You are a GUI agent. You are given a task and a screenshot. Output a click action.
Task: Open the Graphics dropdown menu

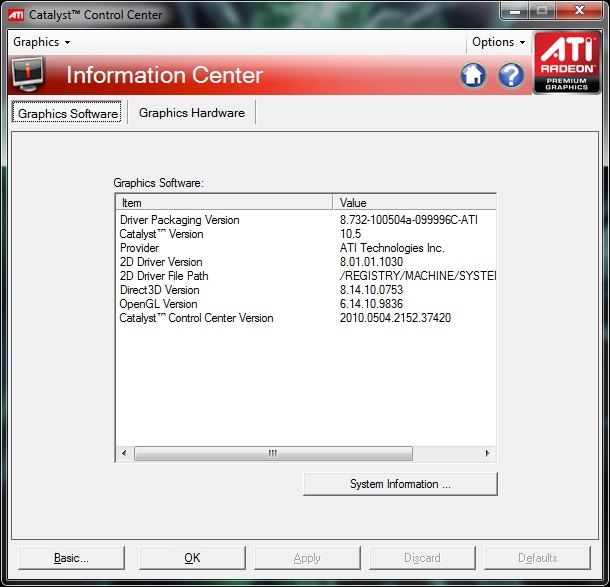[41, 42]
